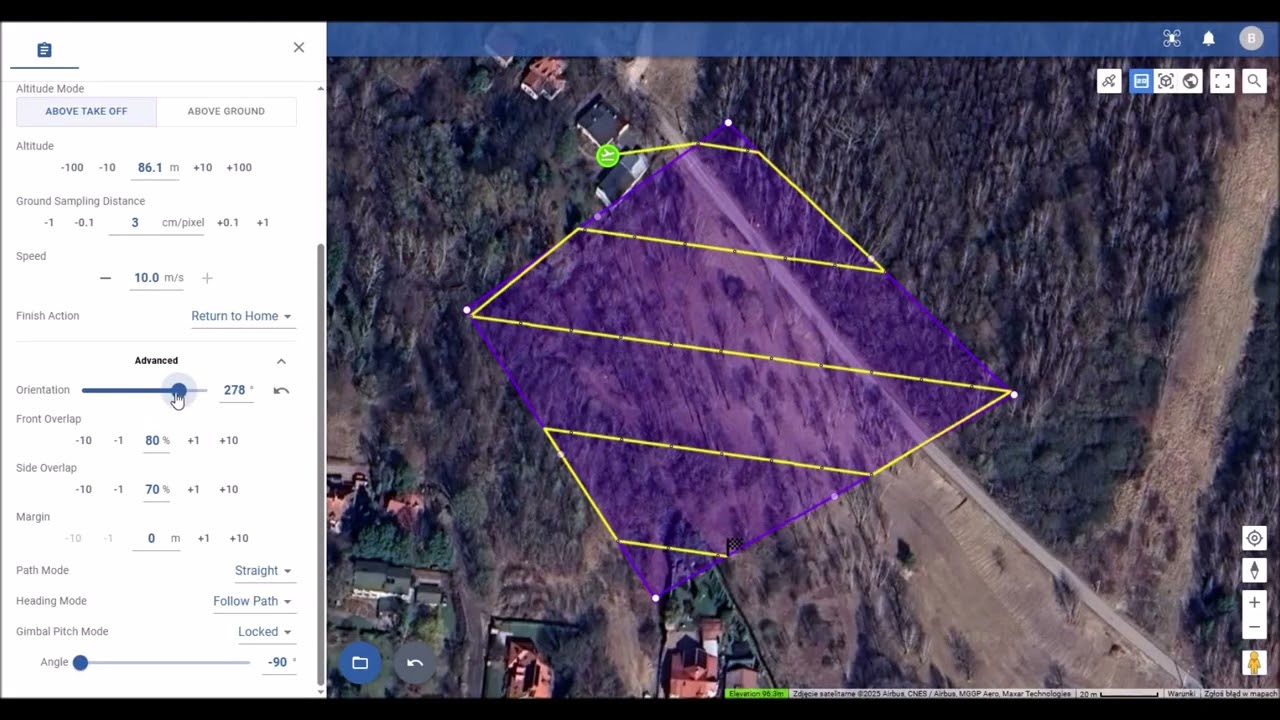Image resolution: width=1280 pixels, height=720 pixels.
Task: Click the Orientation degrees value field
Action: (235, 390)
